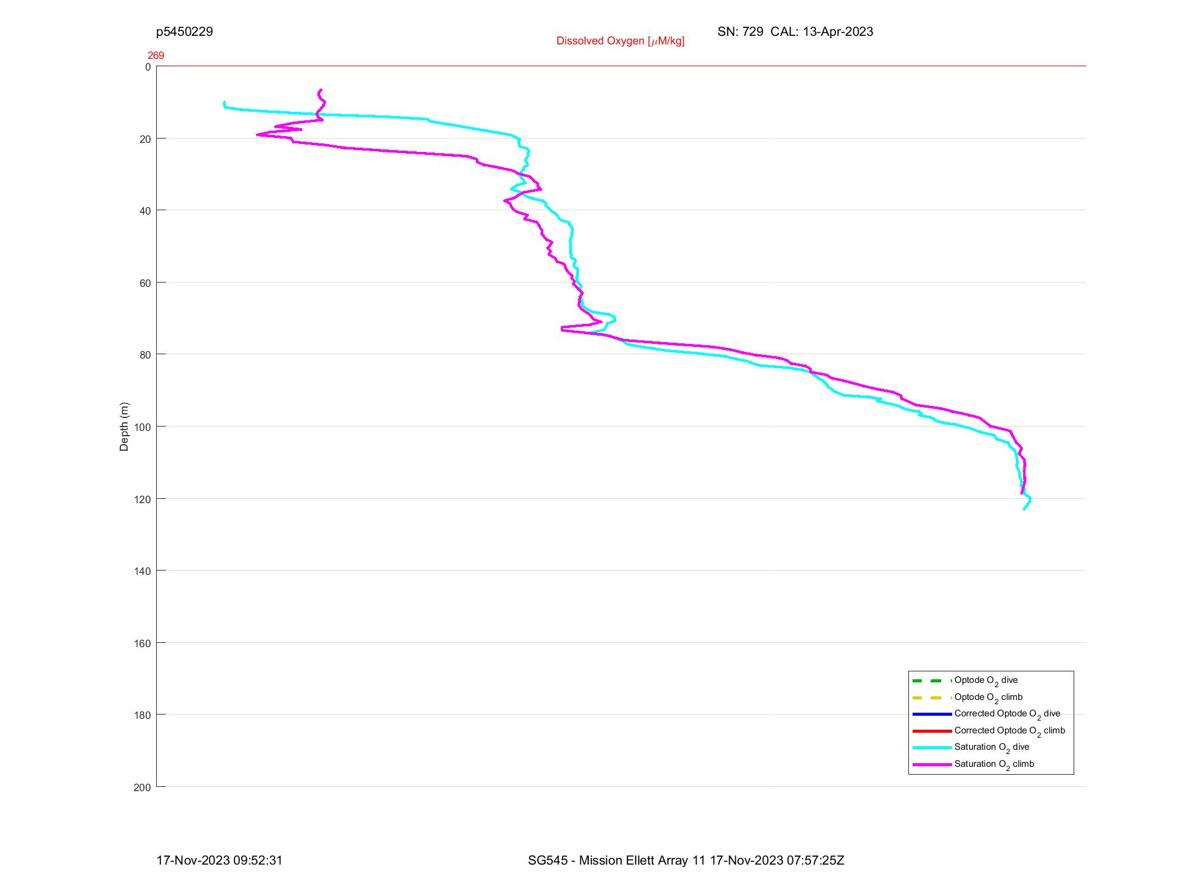Click the red horizontal line at depth zero
Screen dimensions: 1200x885
(x=621, y=66)
